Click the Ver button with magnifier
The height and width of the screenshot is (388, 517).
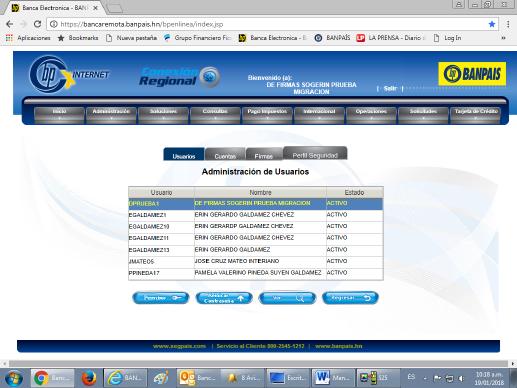(287, 298)
